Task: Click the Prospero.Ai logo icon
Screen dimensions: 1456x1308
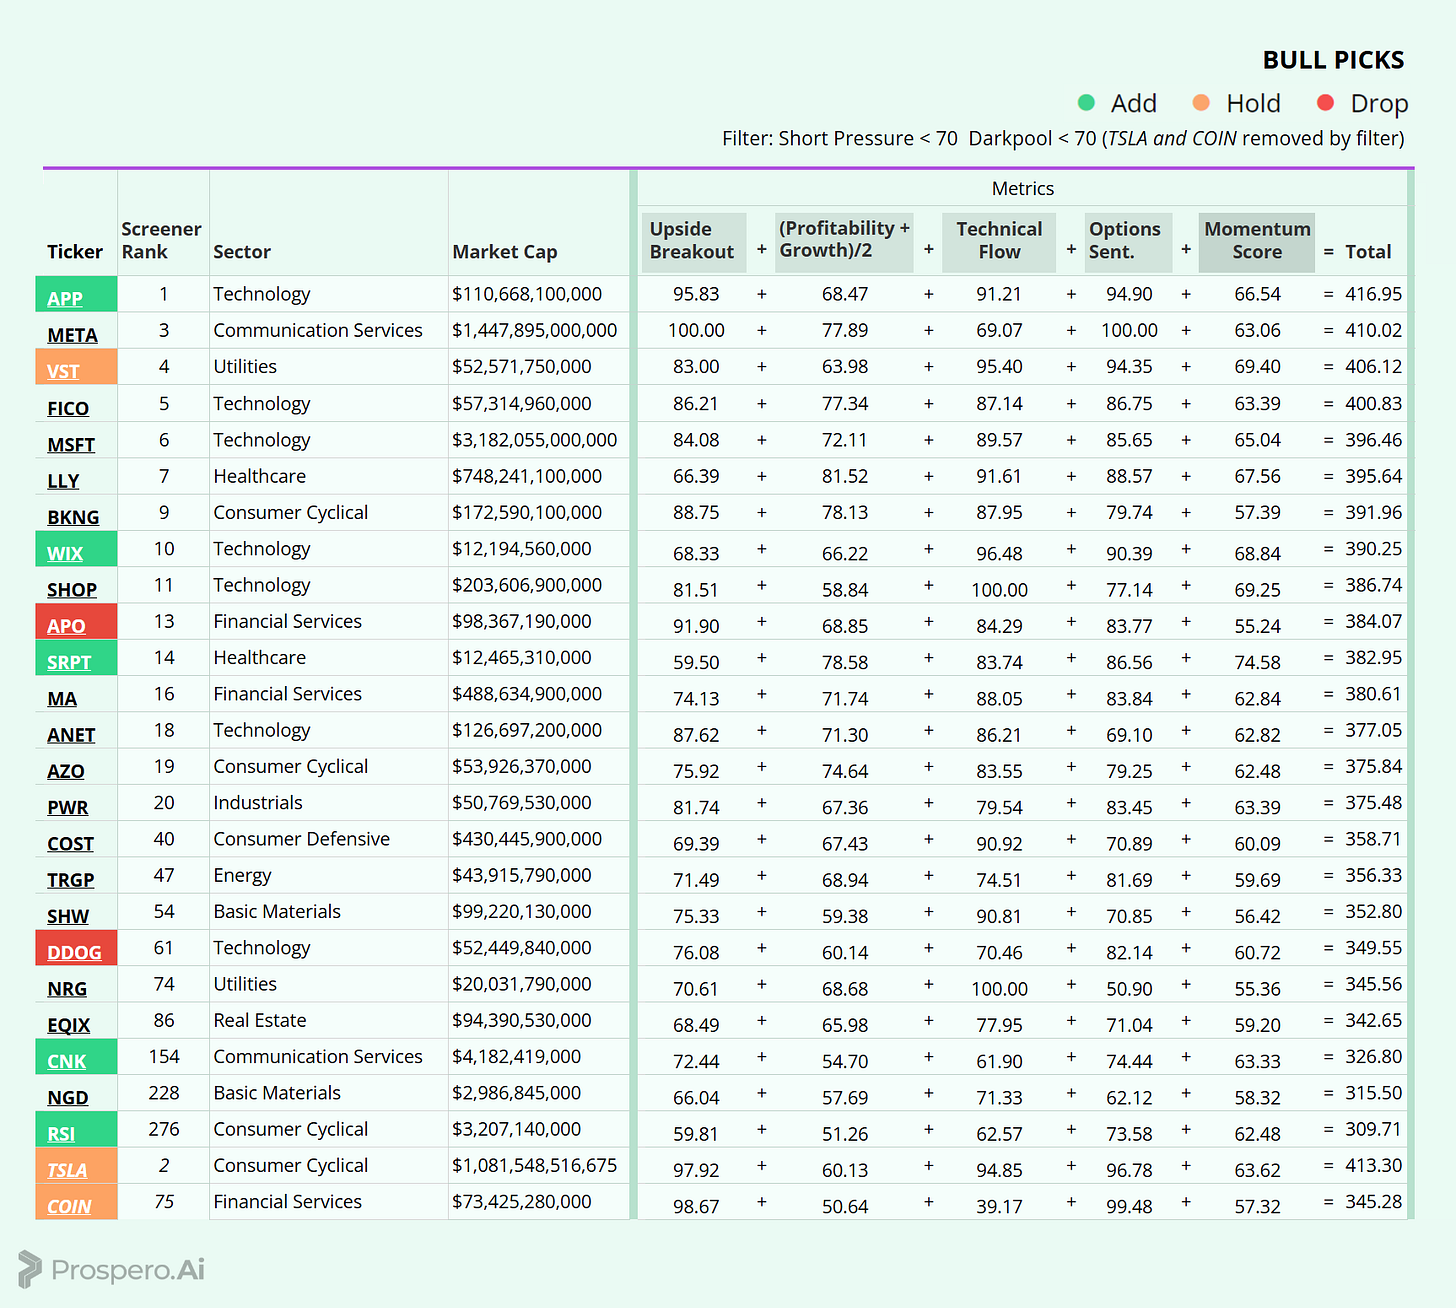Action: (30, 1269)
